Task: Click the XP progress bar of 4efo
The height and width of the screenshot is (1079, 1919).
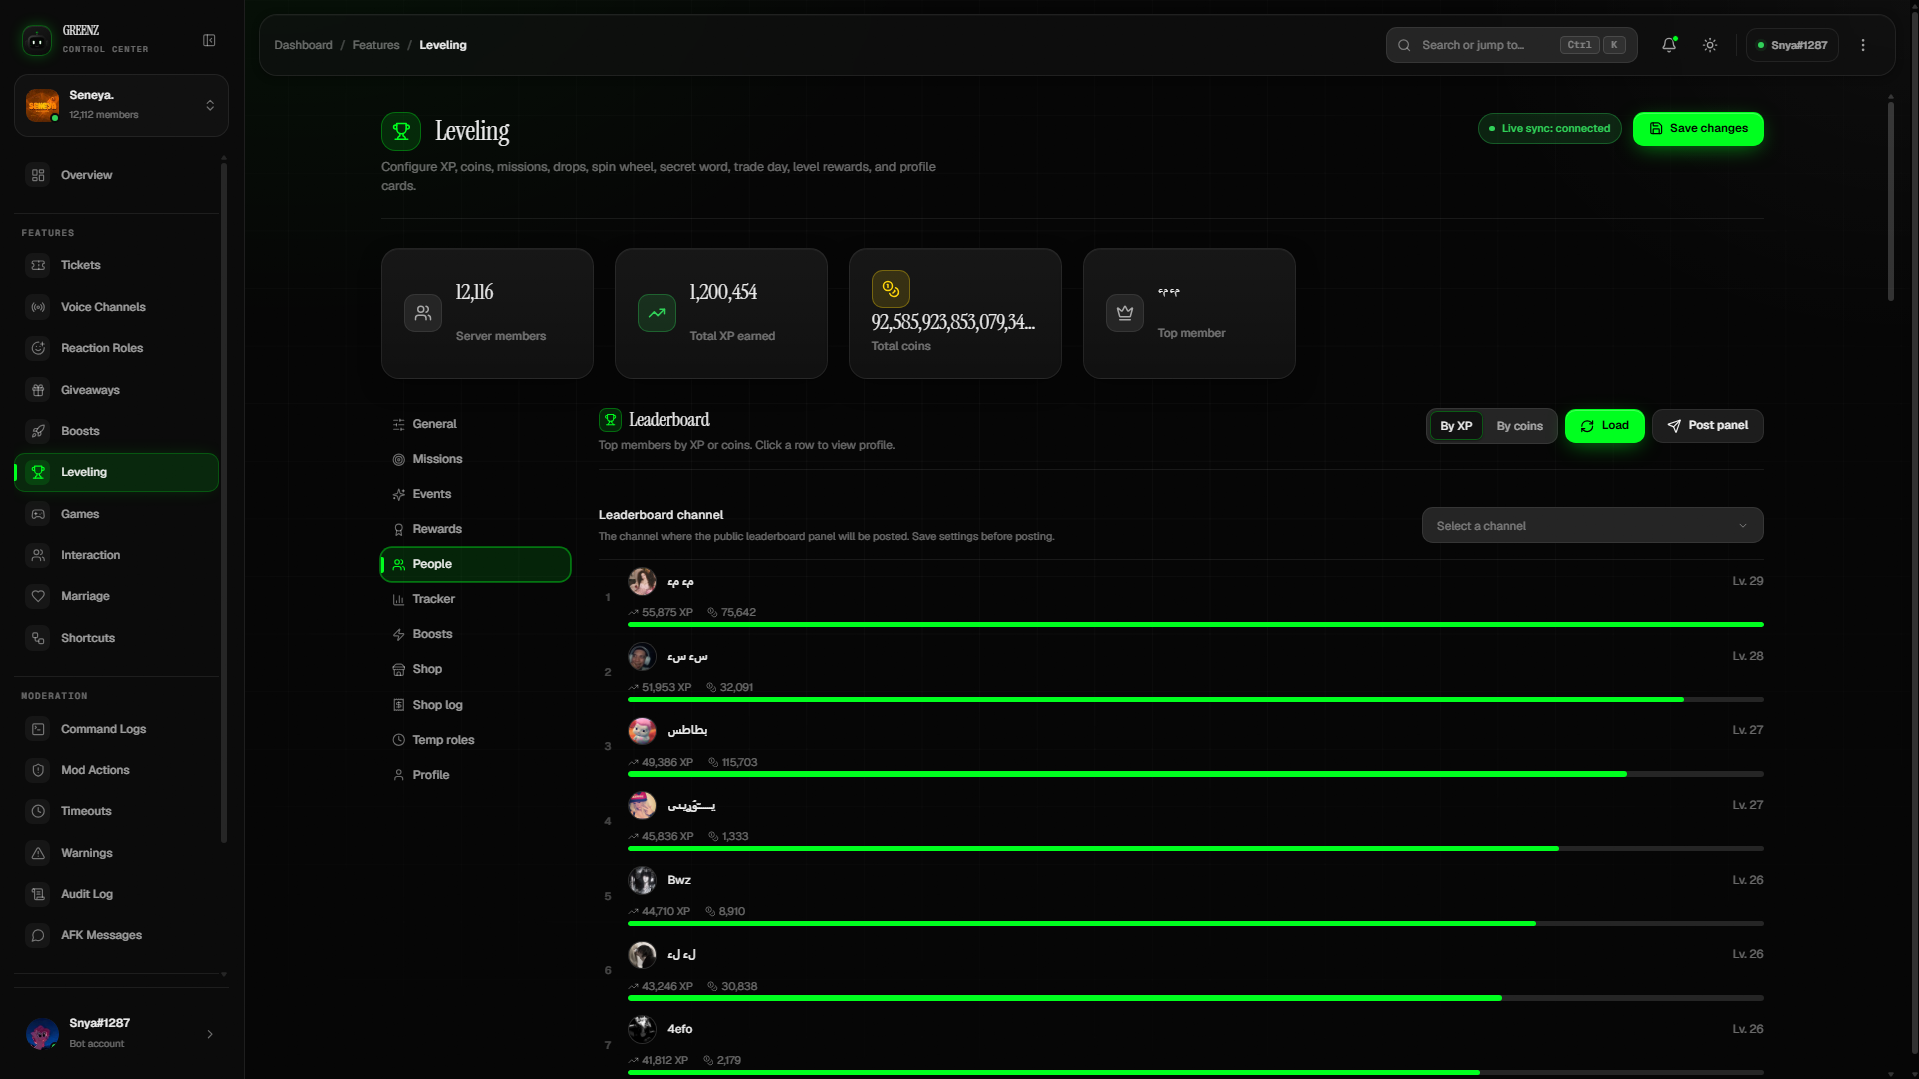Action: (1195, 1073)
